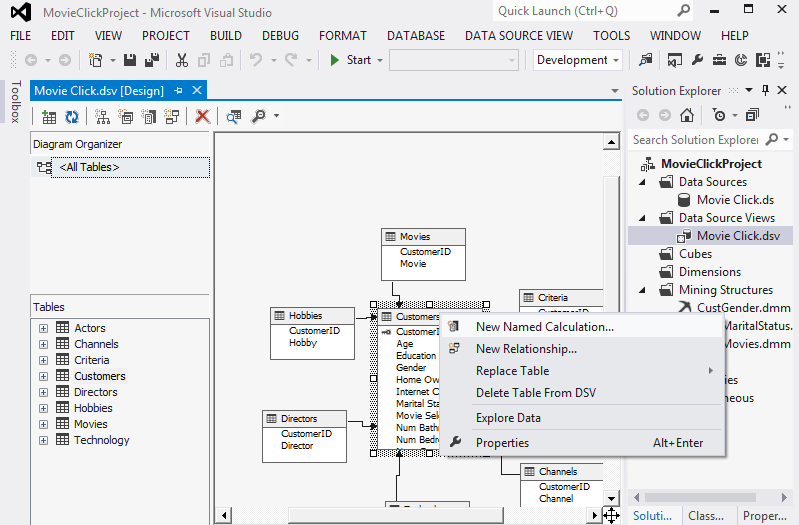Click the Redo arrow icon
Image resolution: width=799 pixels, height=525 pixels.
pos(291,60)
